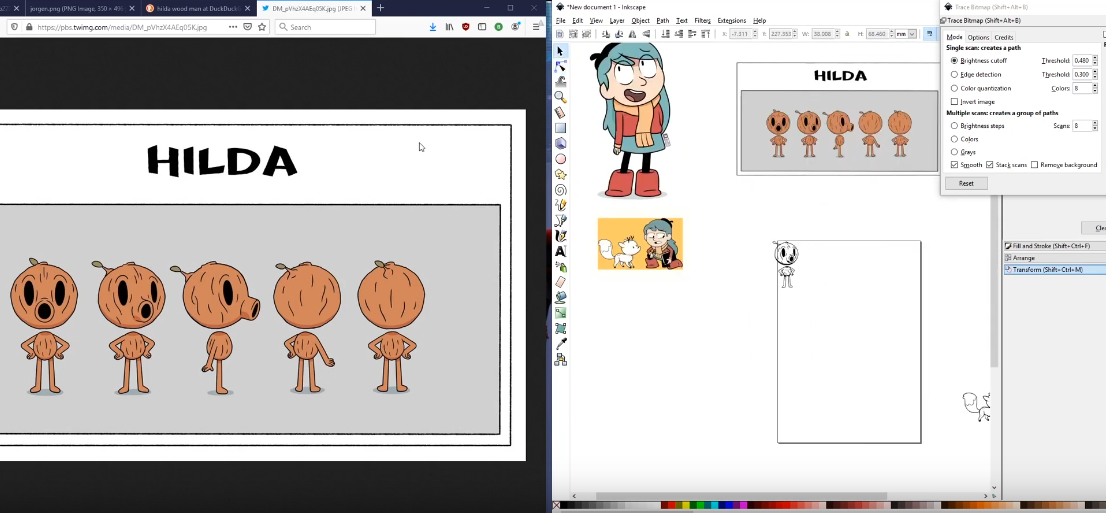
Task: Select the Measure ruler tool in Inkscape
Action: point(561,113)
